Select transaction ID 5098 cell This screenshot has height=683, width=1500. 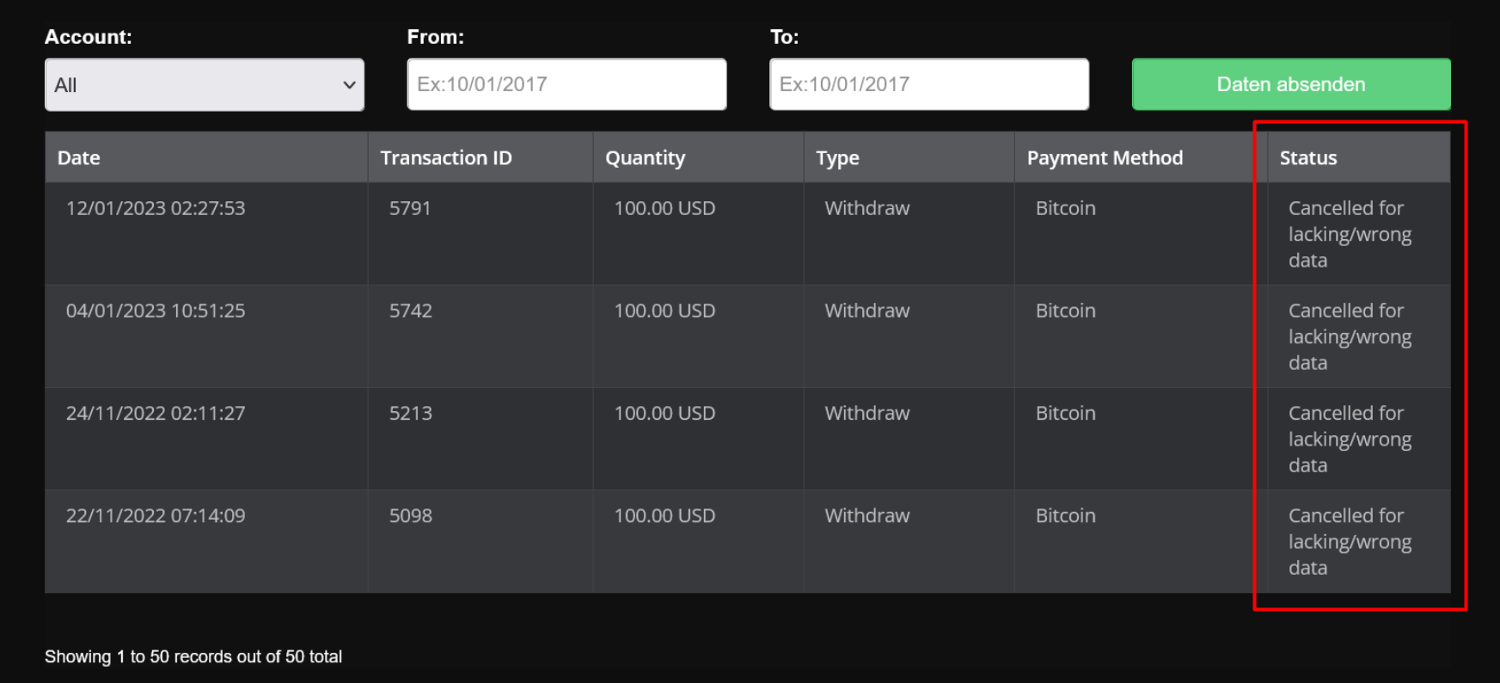click(410, 516)
